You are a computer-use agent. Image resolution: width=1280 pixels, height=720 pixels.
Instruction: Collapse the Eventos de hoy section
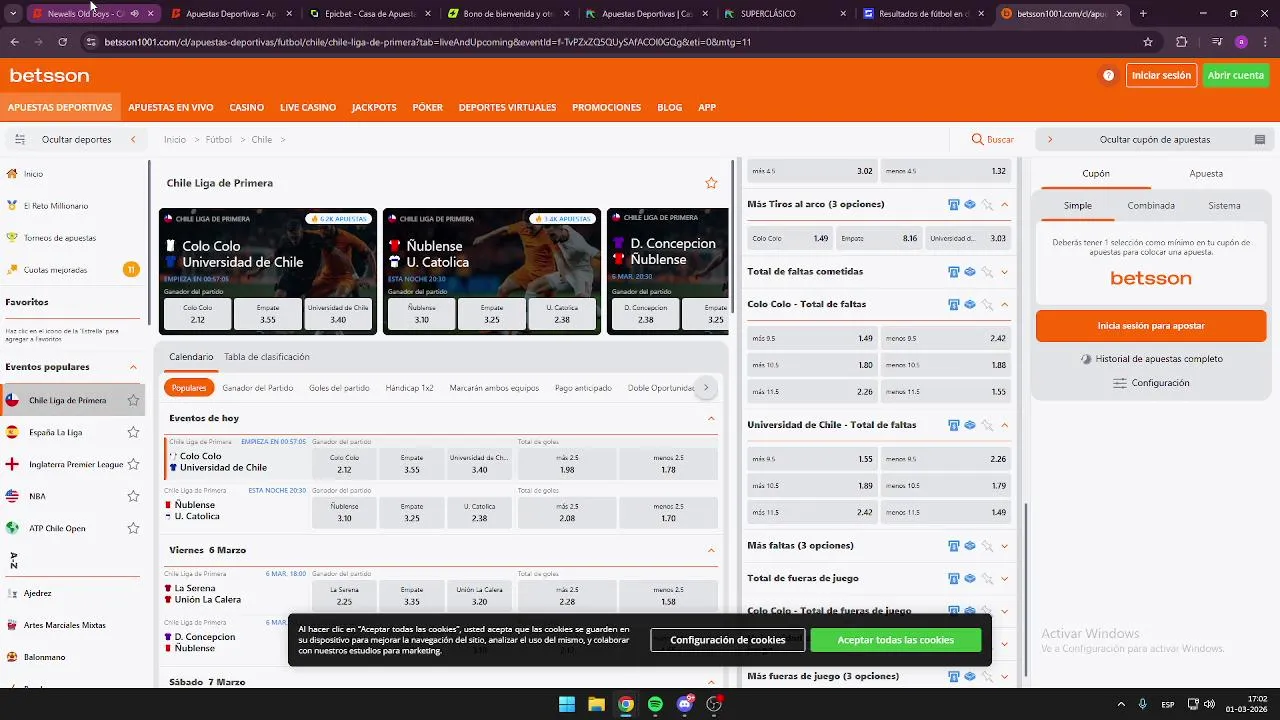tap(711, 418)
